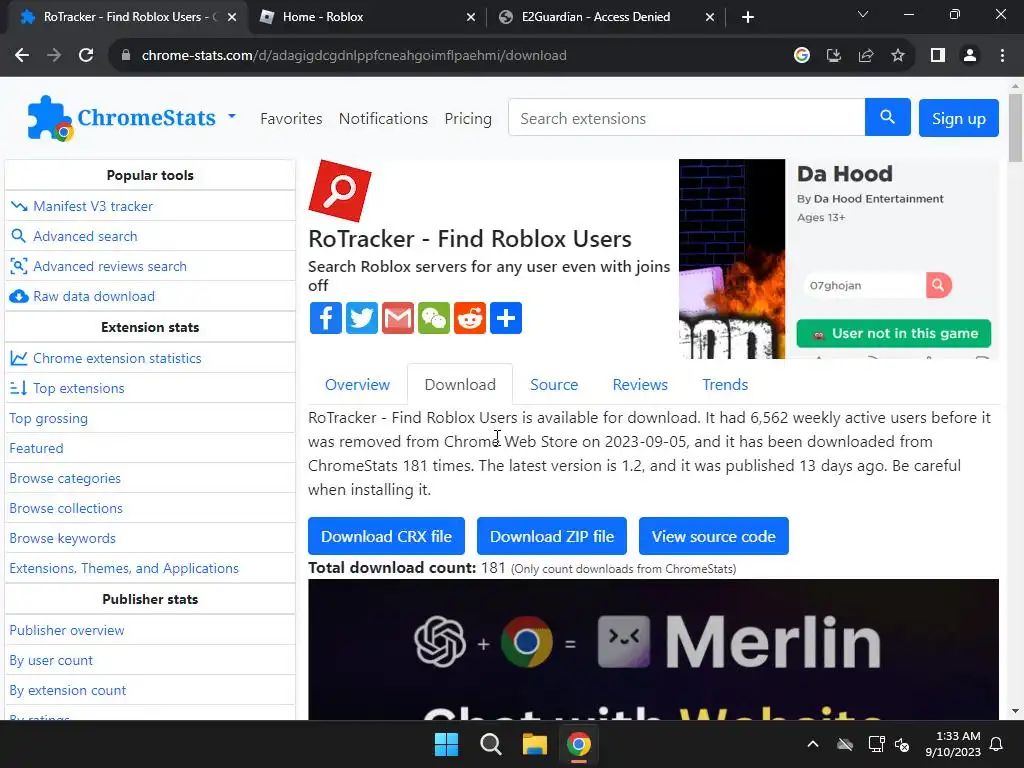The height and width of the screenshot is (768, 1024).
Task: Click the blue search magnifier button
Action: pyautogui.click(x=888, y=118)
